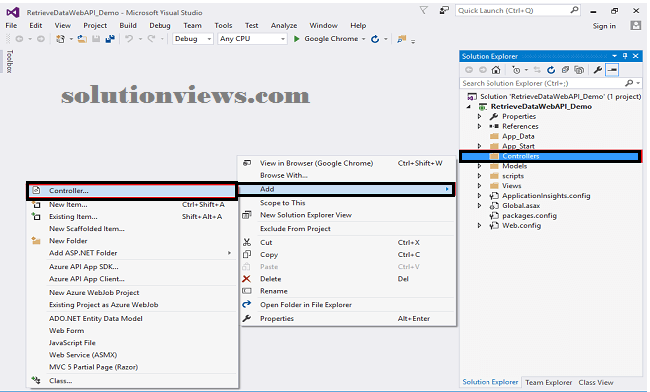Image resolution: width=650 pixels, height=392 pixels.
Task: Click the Undo toolbar icon
Action: [x=129, y=39]
